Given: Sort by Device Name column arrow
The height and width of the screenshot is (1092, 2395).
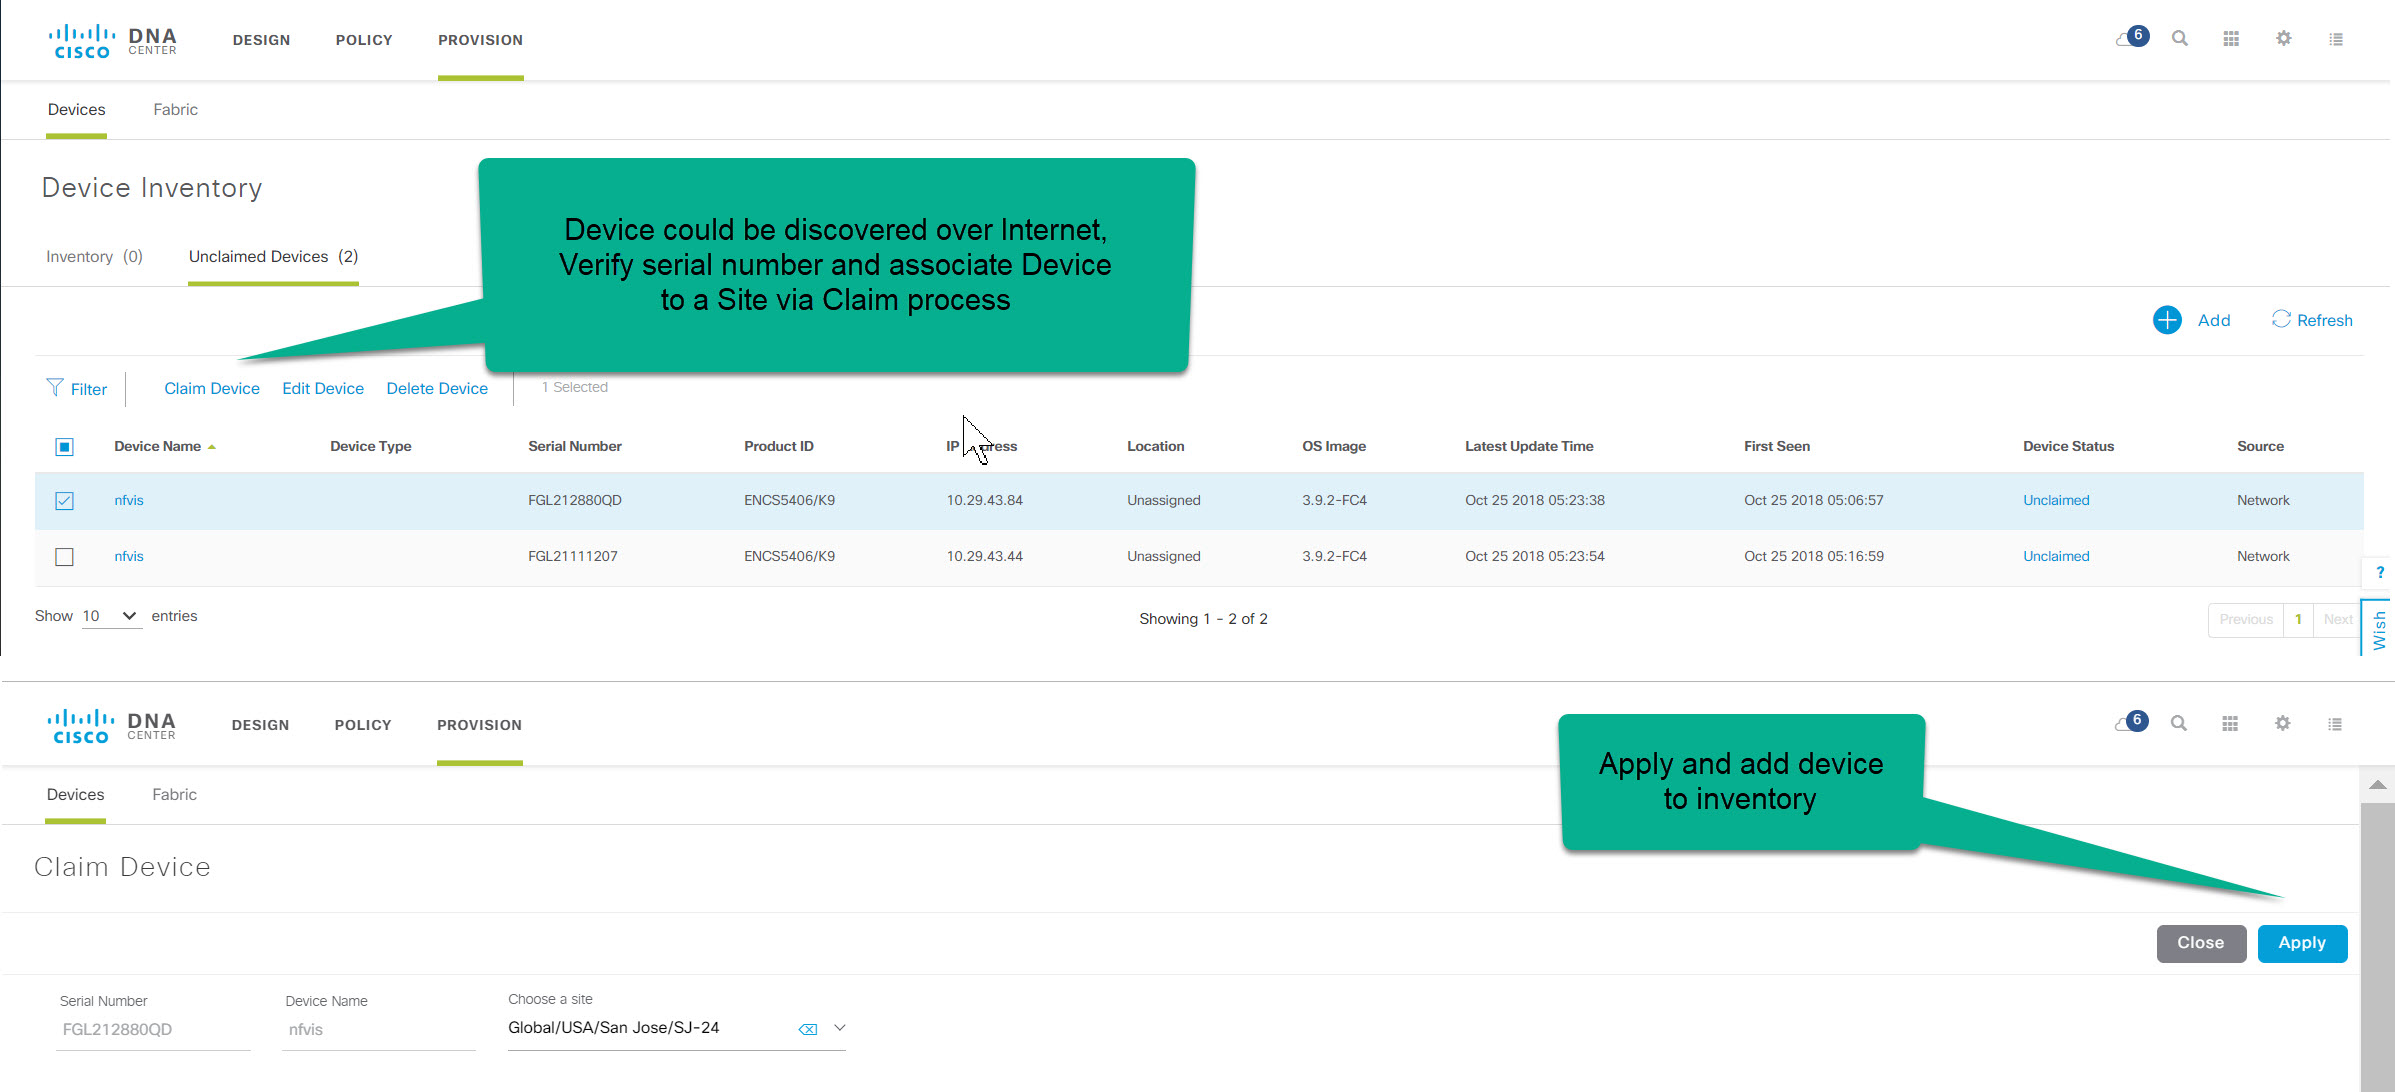Looking at the screenshot, I should pos(212,446).
